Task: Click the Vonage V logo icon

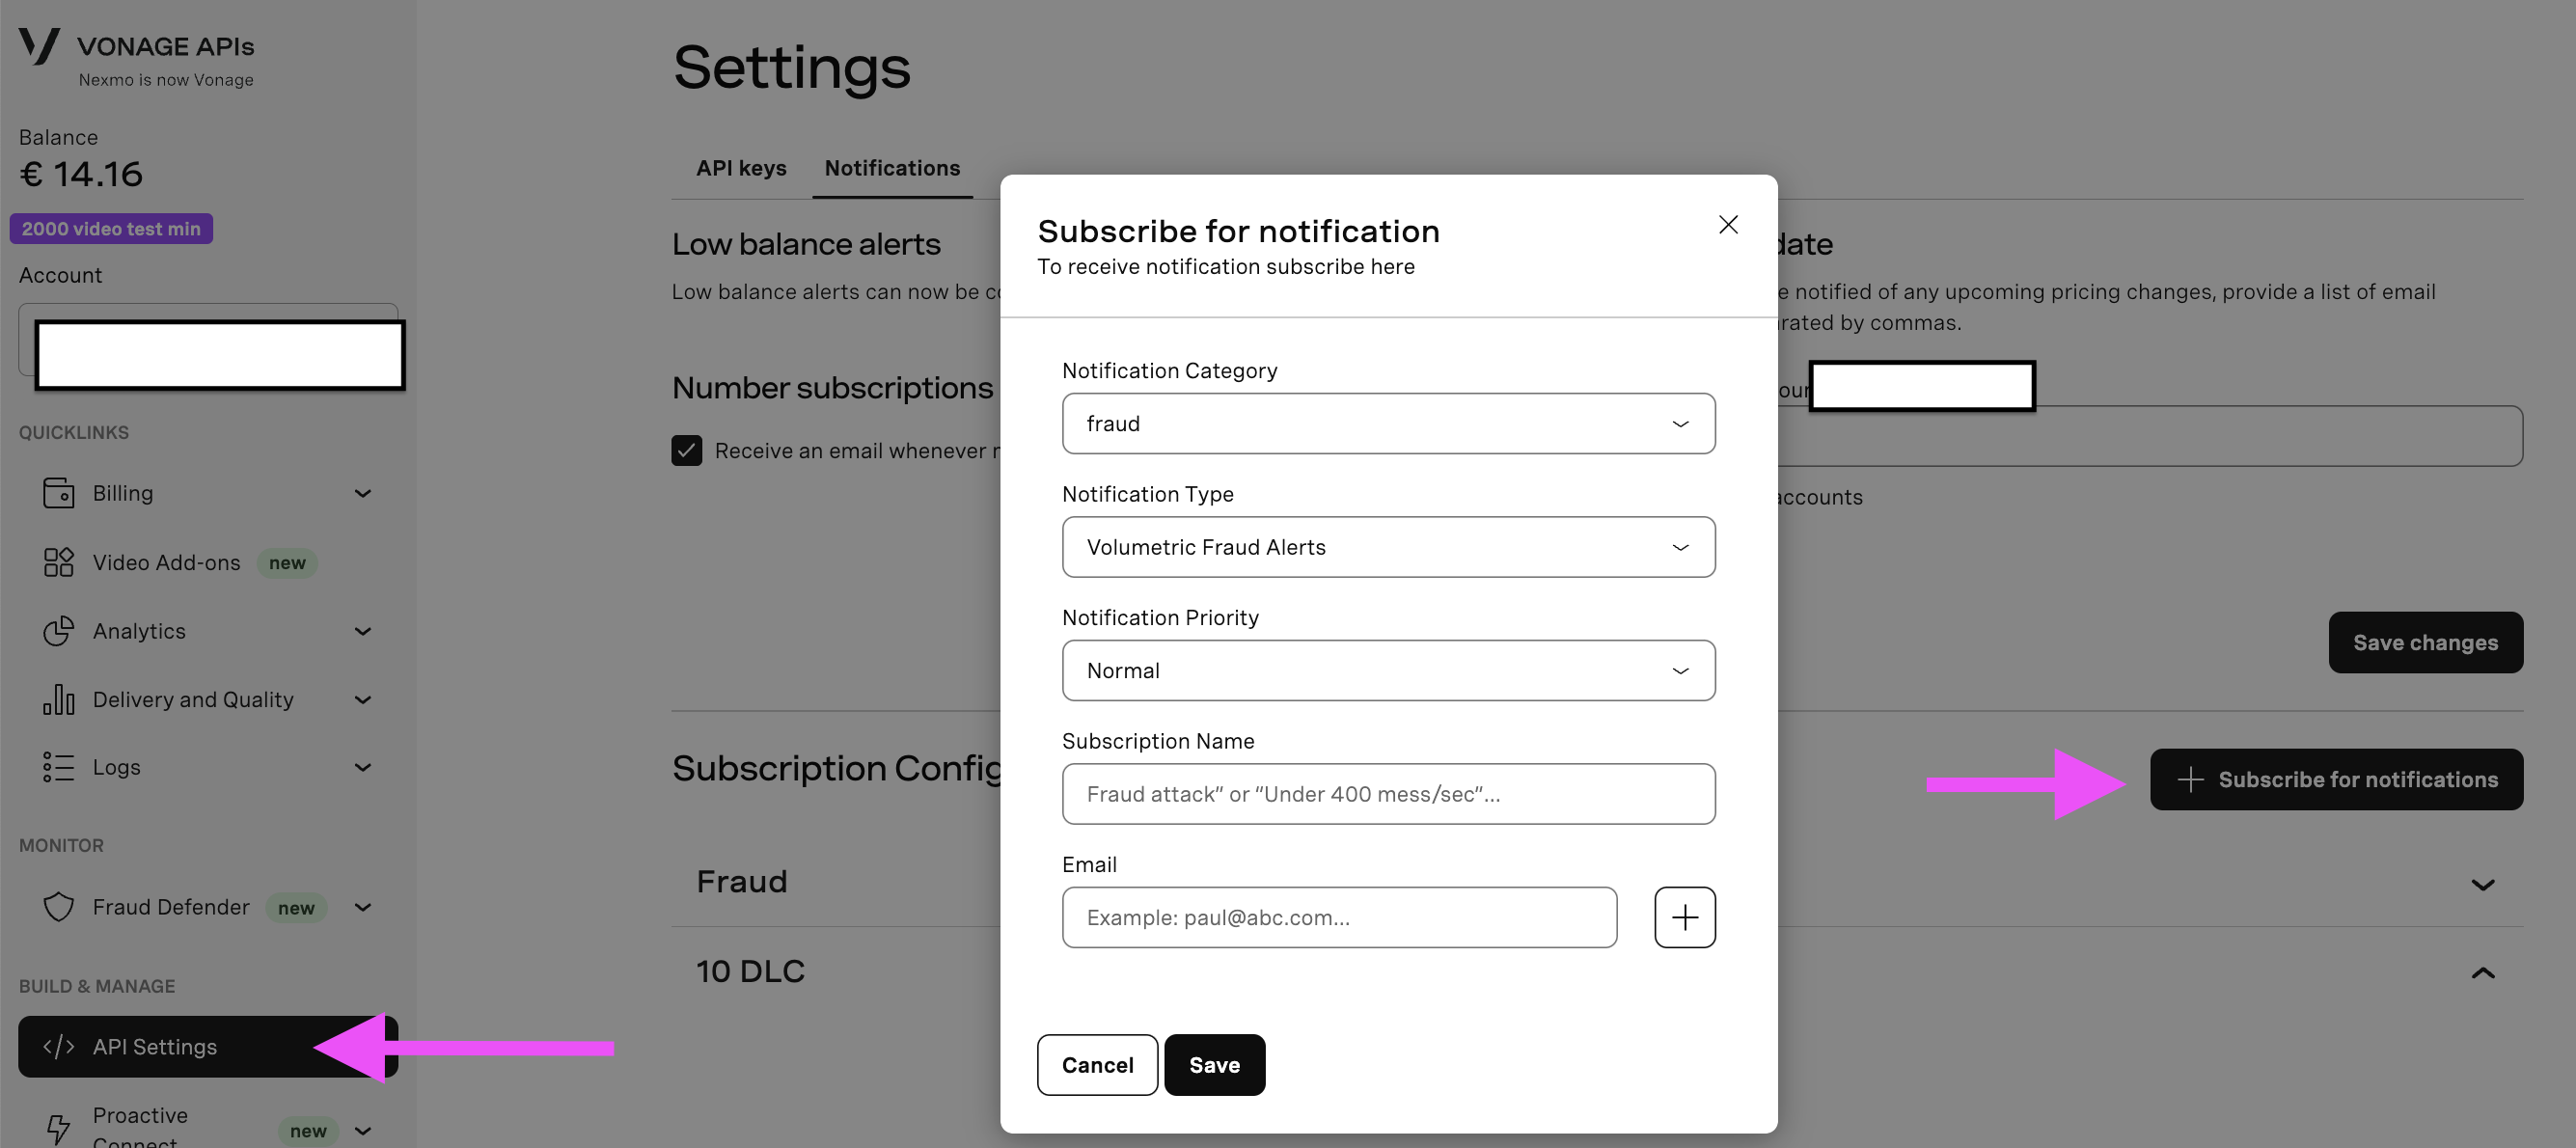Action: click(x=39, y=46)
